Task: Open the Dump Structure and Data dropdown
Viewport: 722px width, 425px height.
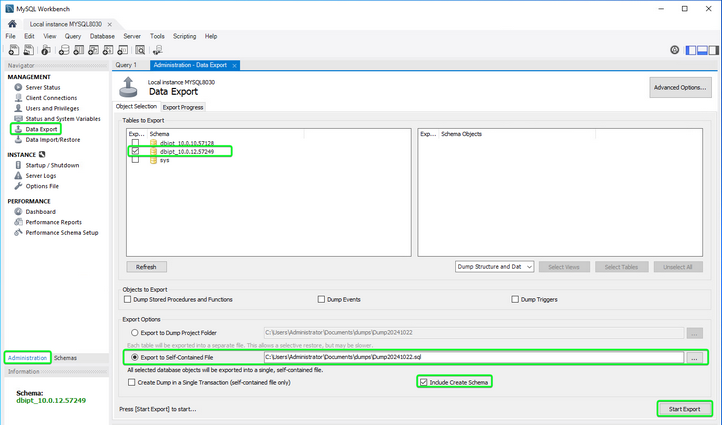Action: click(x=495, y=267)
